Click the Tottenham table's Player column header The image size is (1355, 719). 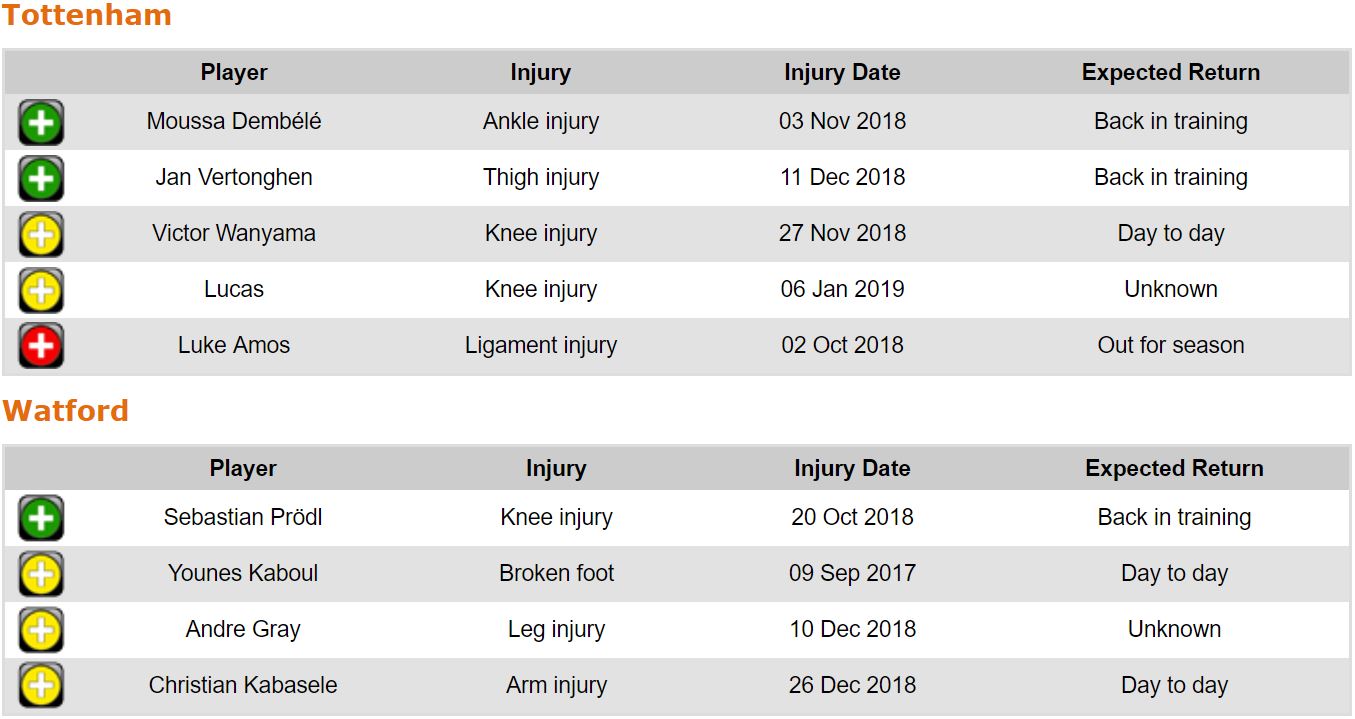click(234, 72)
